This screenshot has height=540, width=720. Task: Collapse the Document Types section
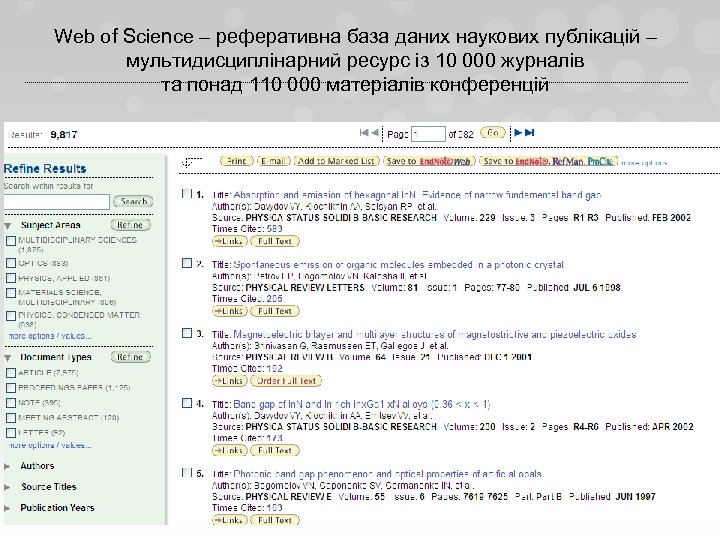click(8, 358)
